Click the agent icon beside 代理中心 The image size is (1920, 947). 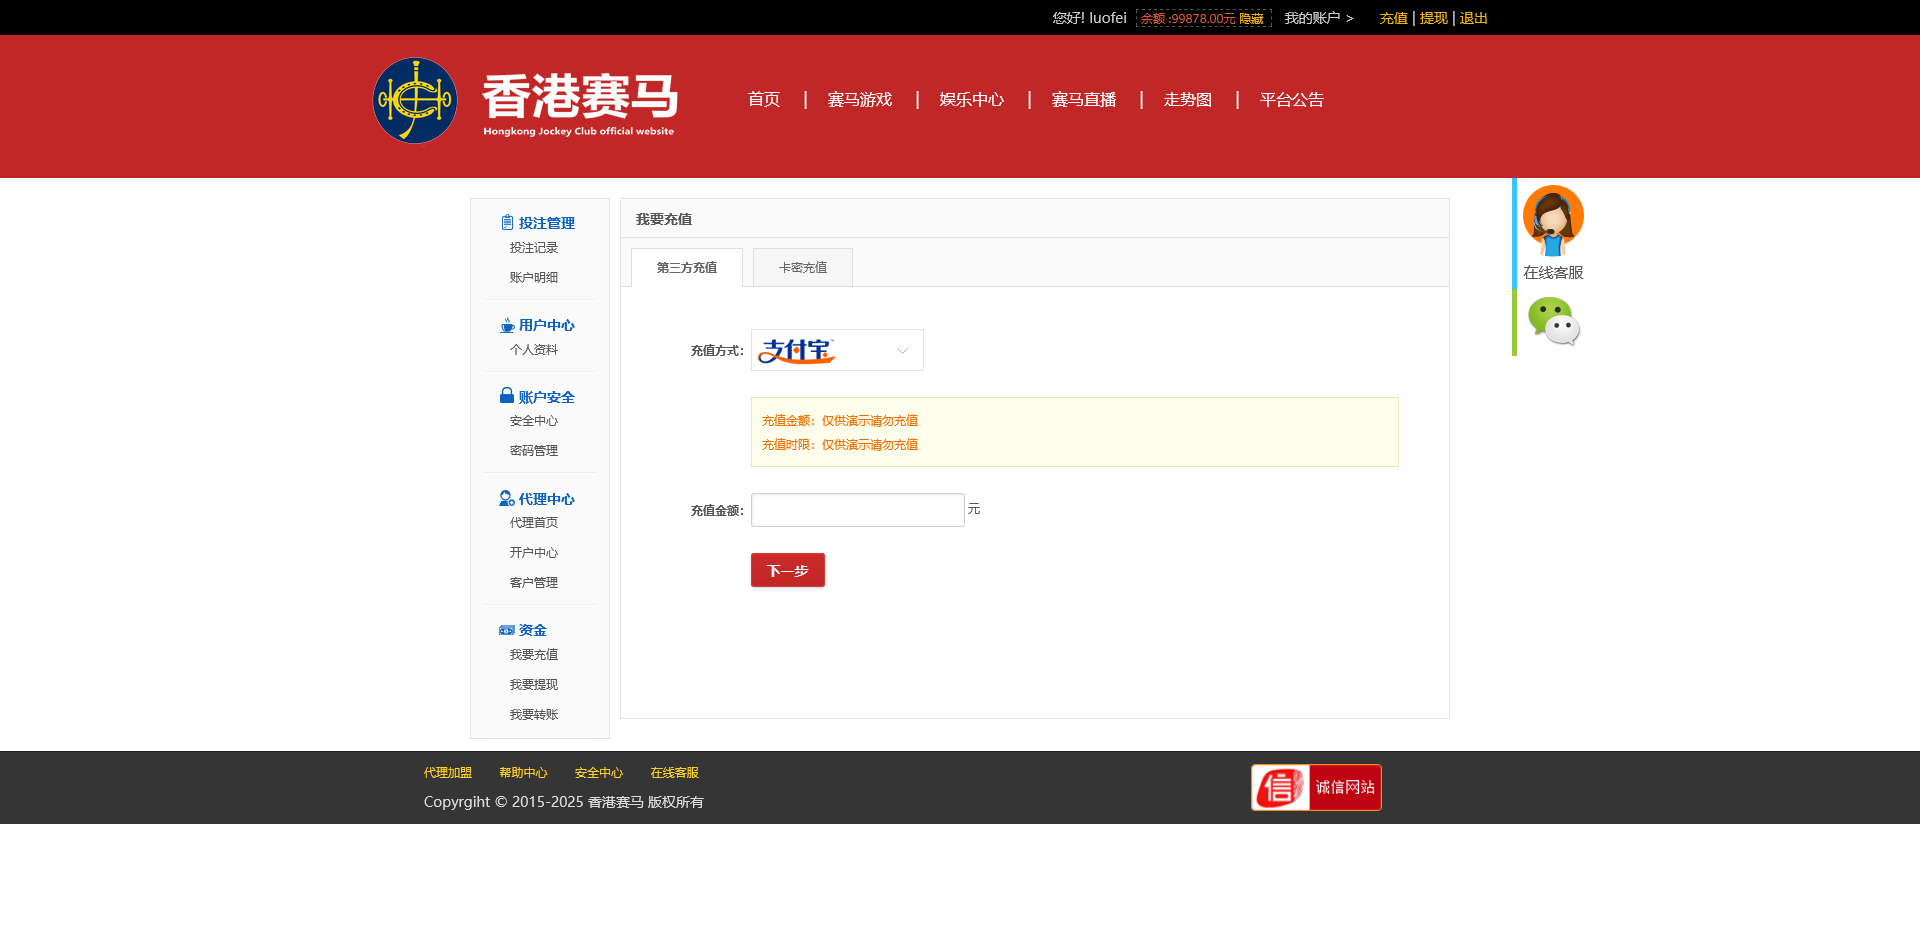point(507,499)
